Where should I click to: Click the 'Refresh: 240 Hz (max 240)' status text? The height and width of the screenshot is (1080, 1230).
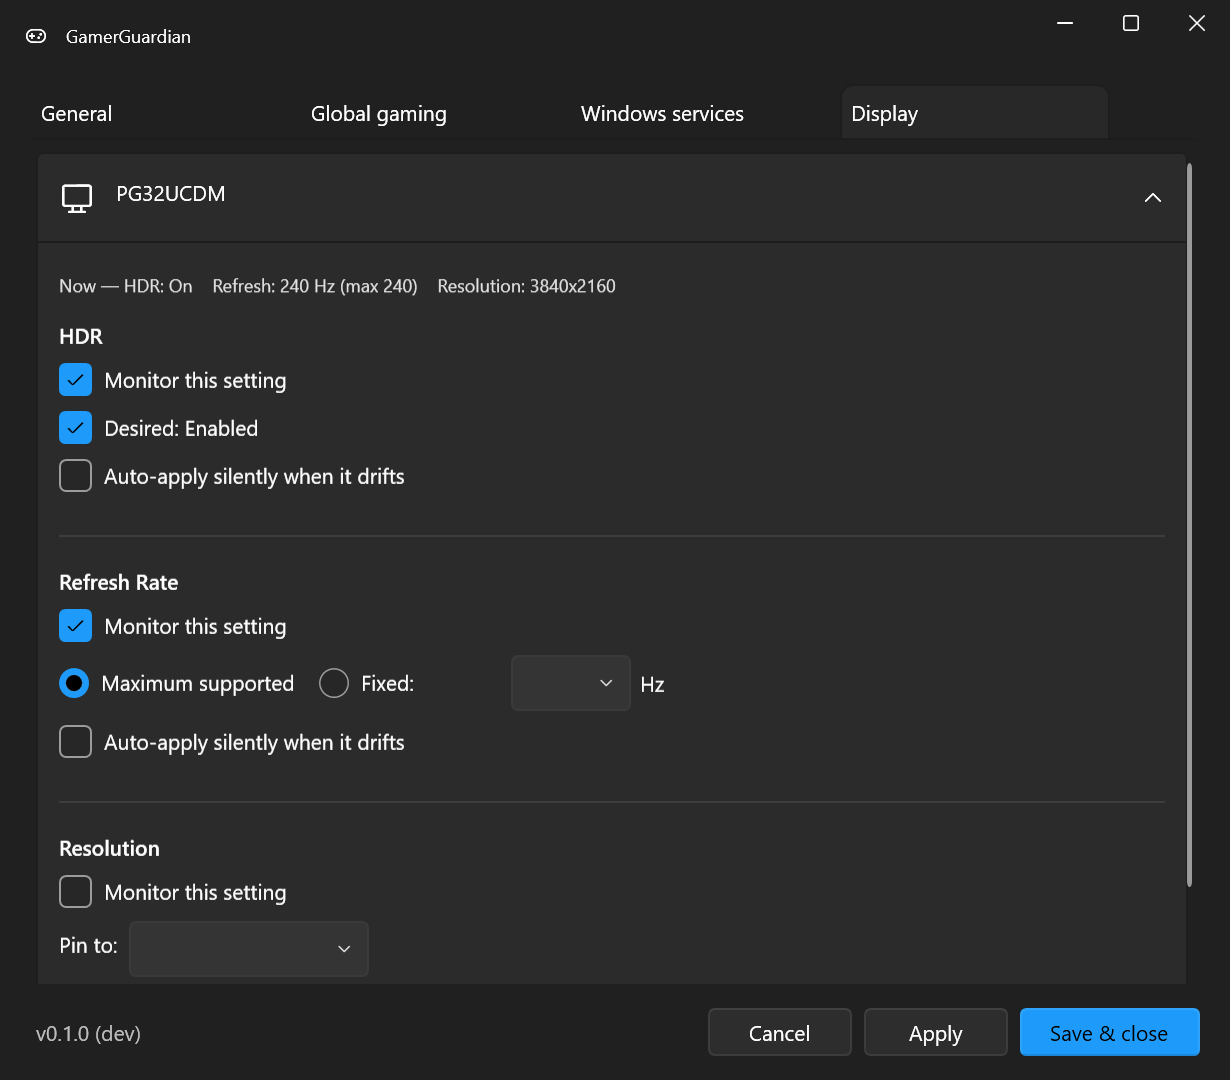click(315, 286)
